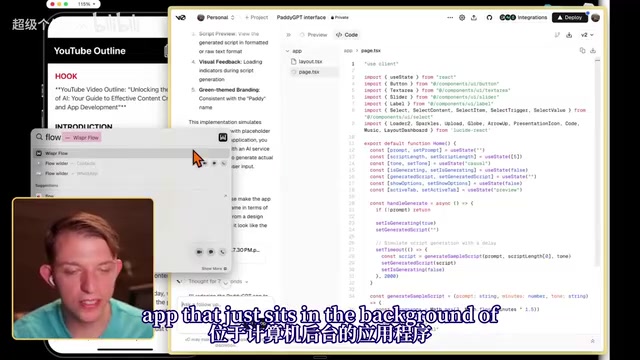Click the app breadcrumb above the code
This screenshot has height=360, width=640.
pyautogui.click(x=348, y=51)
